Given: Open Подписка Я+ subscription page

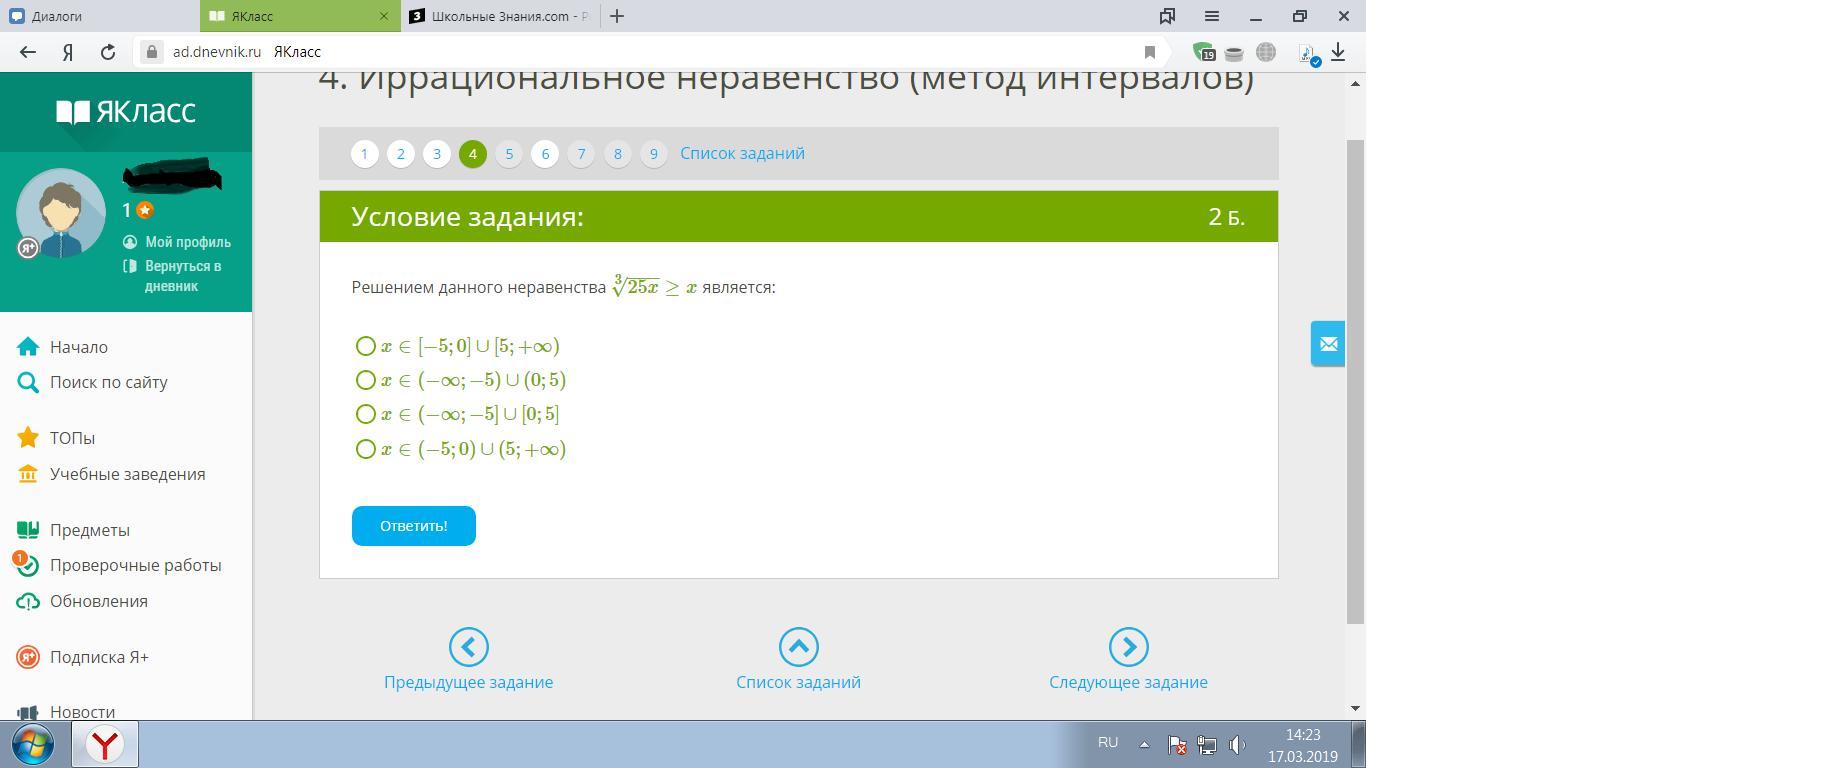Looking at the screenshot, I should tap(99, 657).
